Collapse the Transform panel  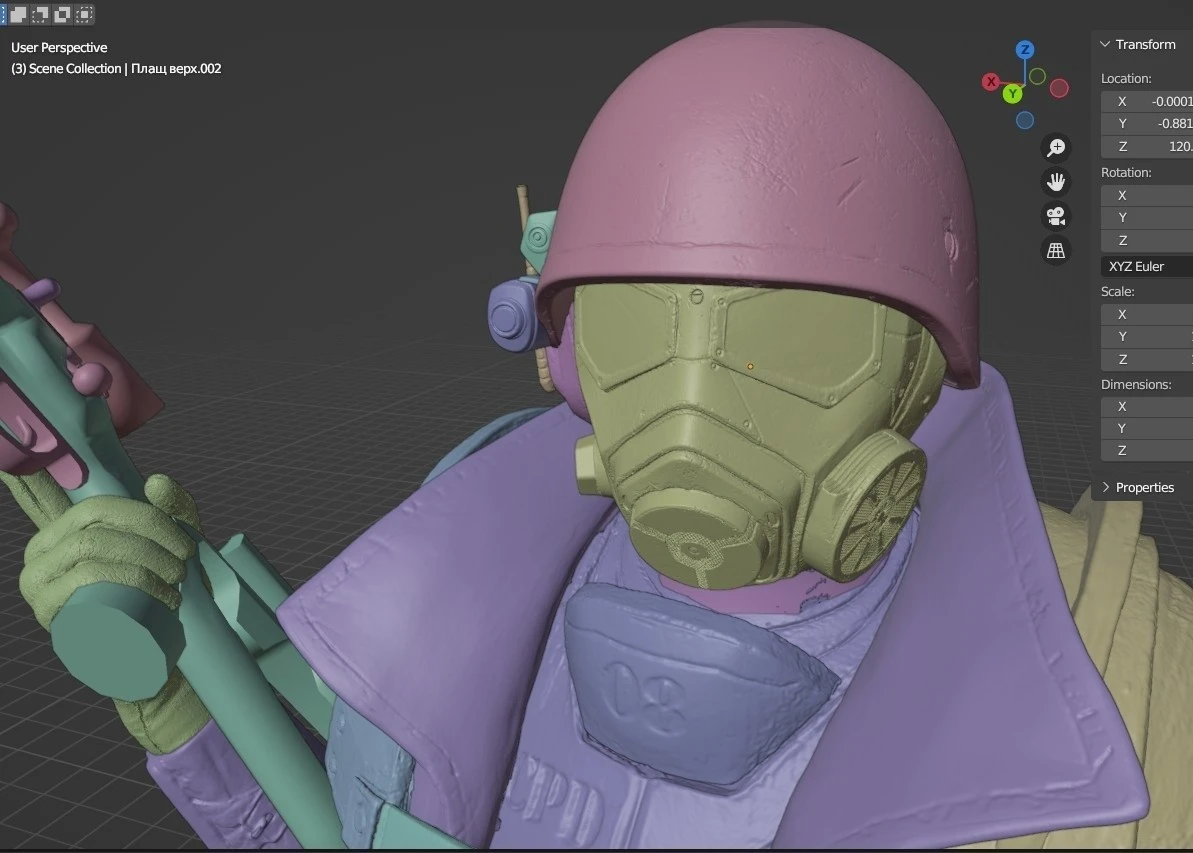click(x=1105, y=44)
